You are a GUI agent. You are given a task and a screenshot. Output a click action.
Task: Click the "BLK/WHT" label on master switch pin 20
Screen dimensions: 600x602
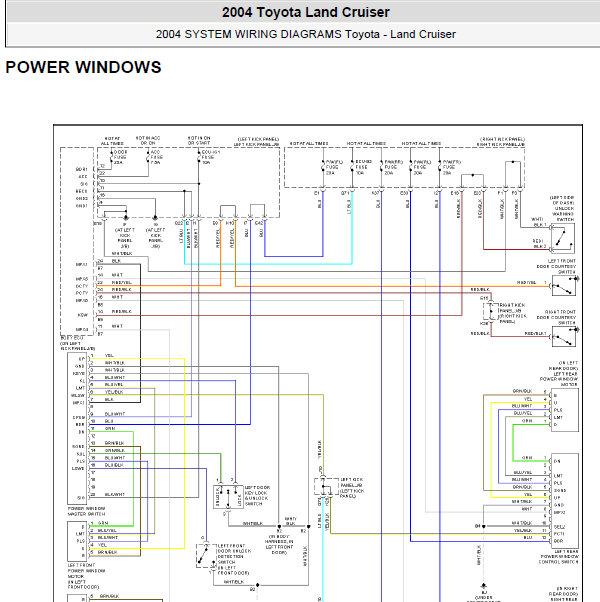click(114, 494)
